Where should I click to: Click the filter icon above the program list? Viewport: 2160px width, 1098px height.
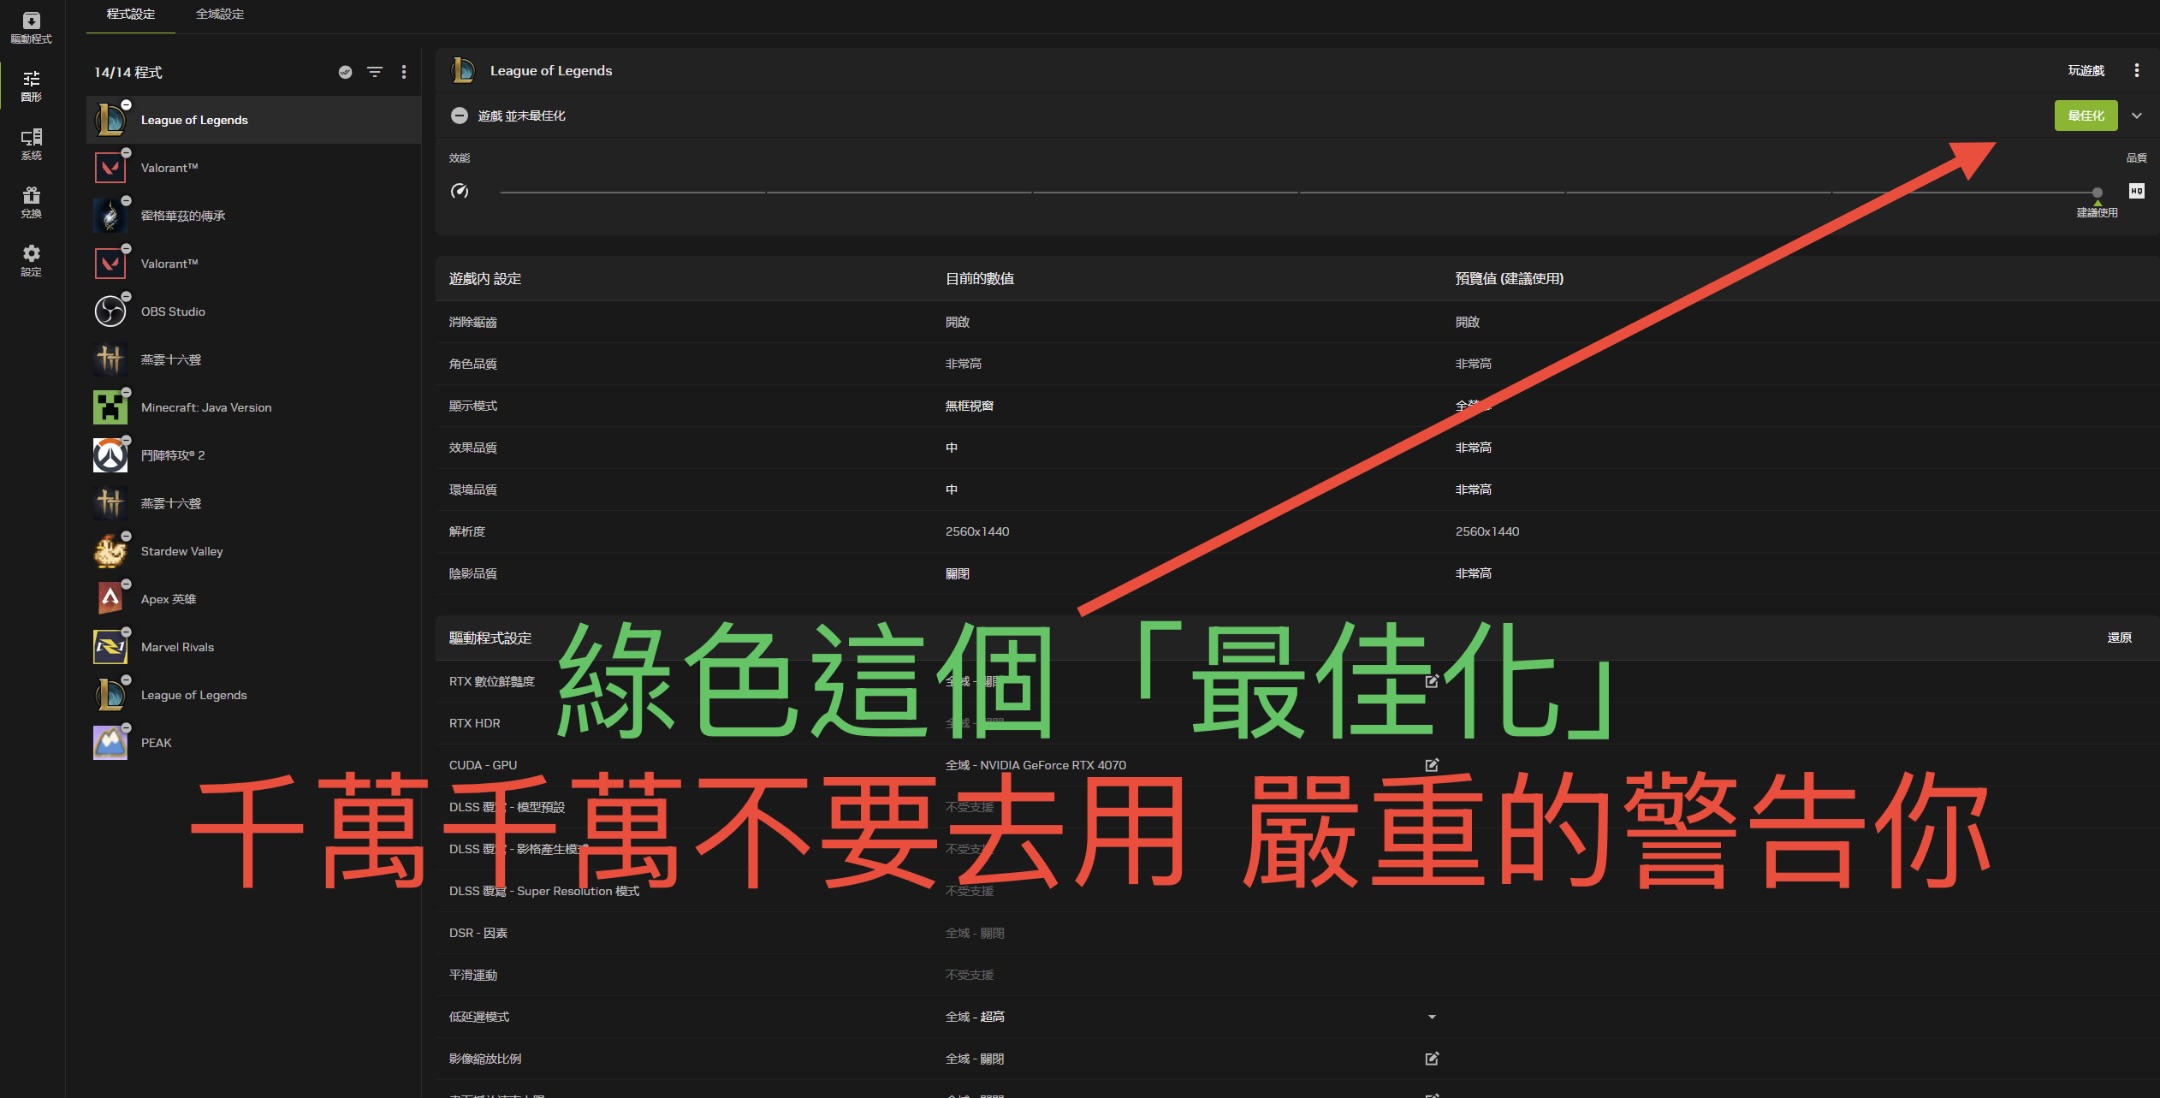375,72
